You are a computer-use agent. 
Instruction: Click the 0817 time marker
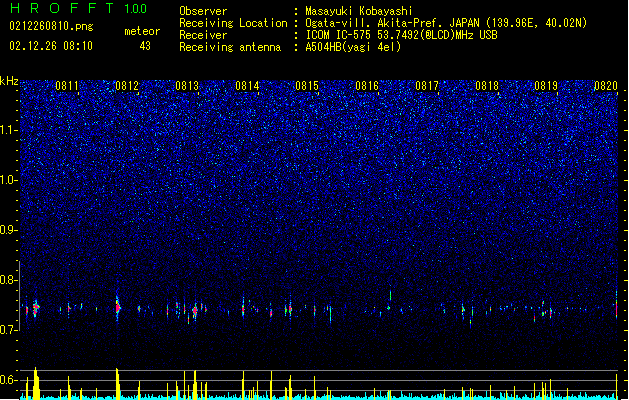coord(427,86)
